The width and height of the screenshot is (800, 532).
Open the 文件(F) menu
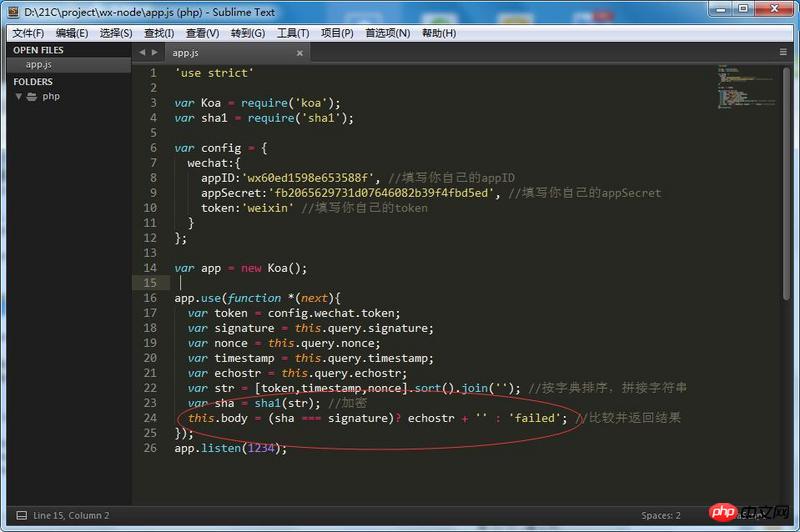(x=28, y=33)
